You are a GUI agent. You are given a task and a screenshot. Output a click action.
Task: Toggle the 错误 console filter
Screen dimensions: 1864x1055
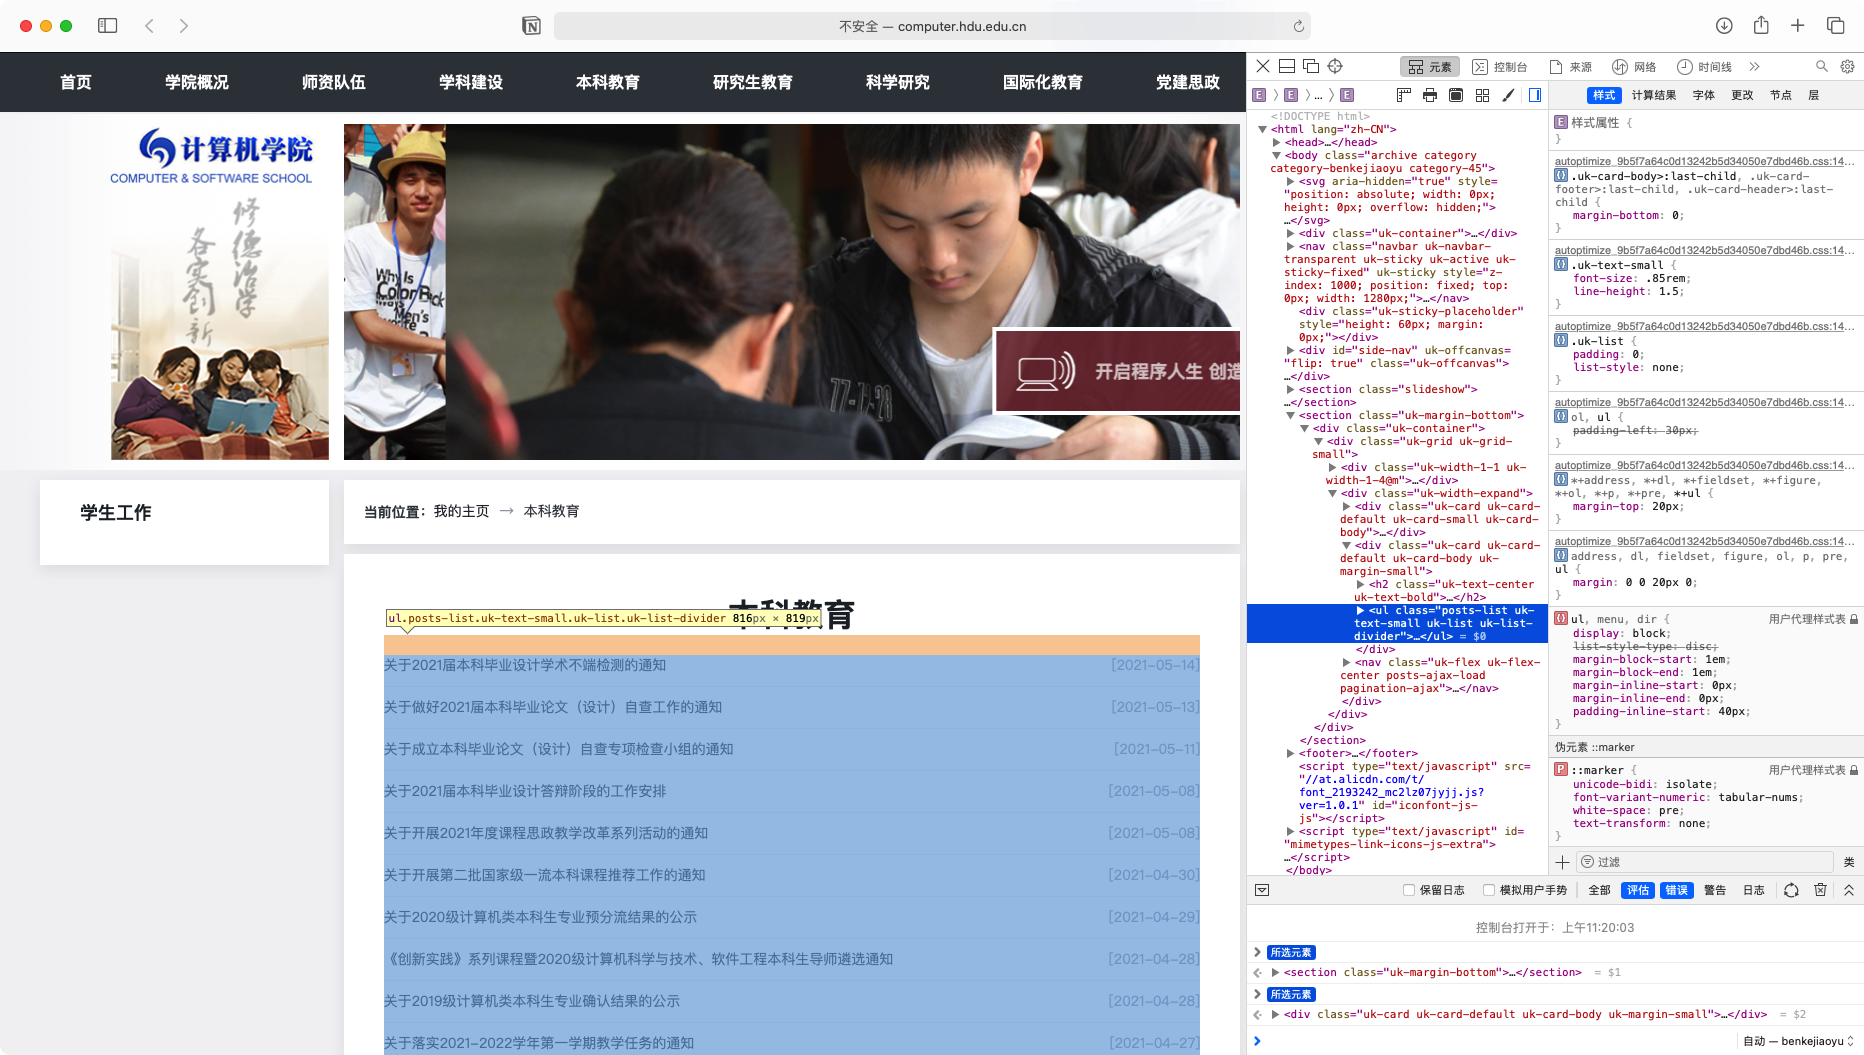click(1677, 890)
